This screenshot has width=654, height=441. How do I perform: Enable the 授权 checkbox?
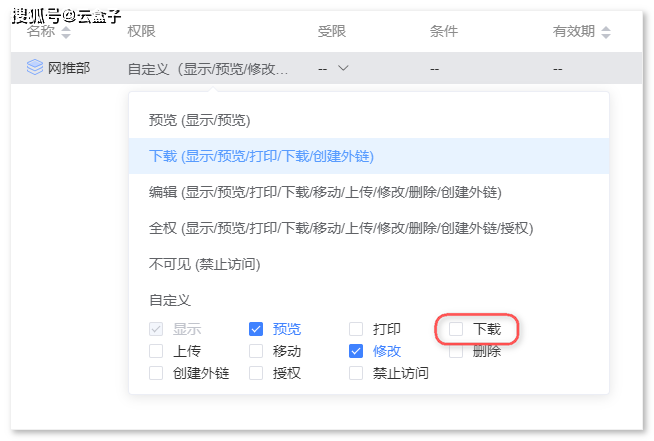pos(256,373)
